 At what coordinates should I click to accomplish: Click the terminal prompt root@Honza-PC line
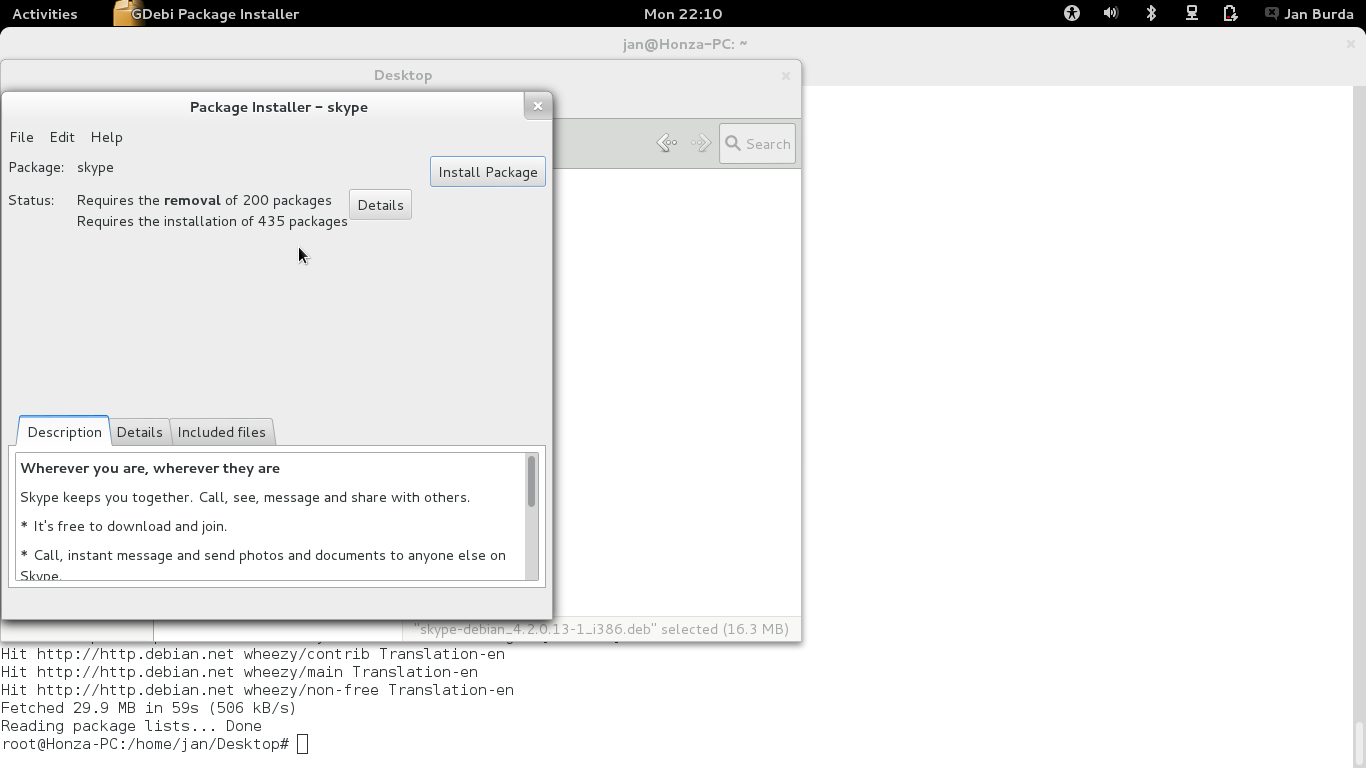[x=145, y=744]
